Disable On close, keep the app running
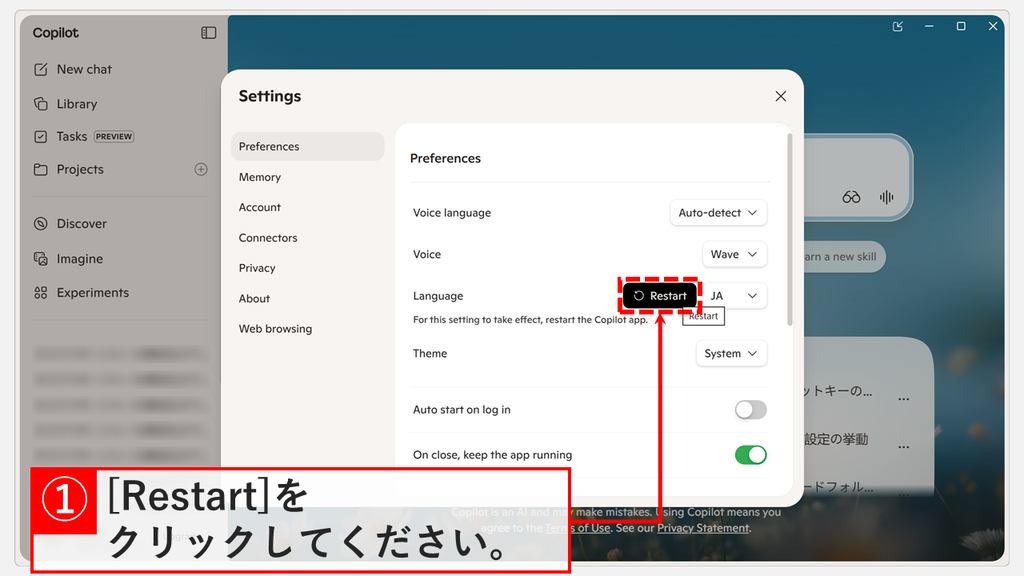This screenshot has height=576, width=1024. point(750,455)
